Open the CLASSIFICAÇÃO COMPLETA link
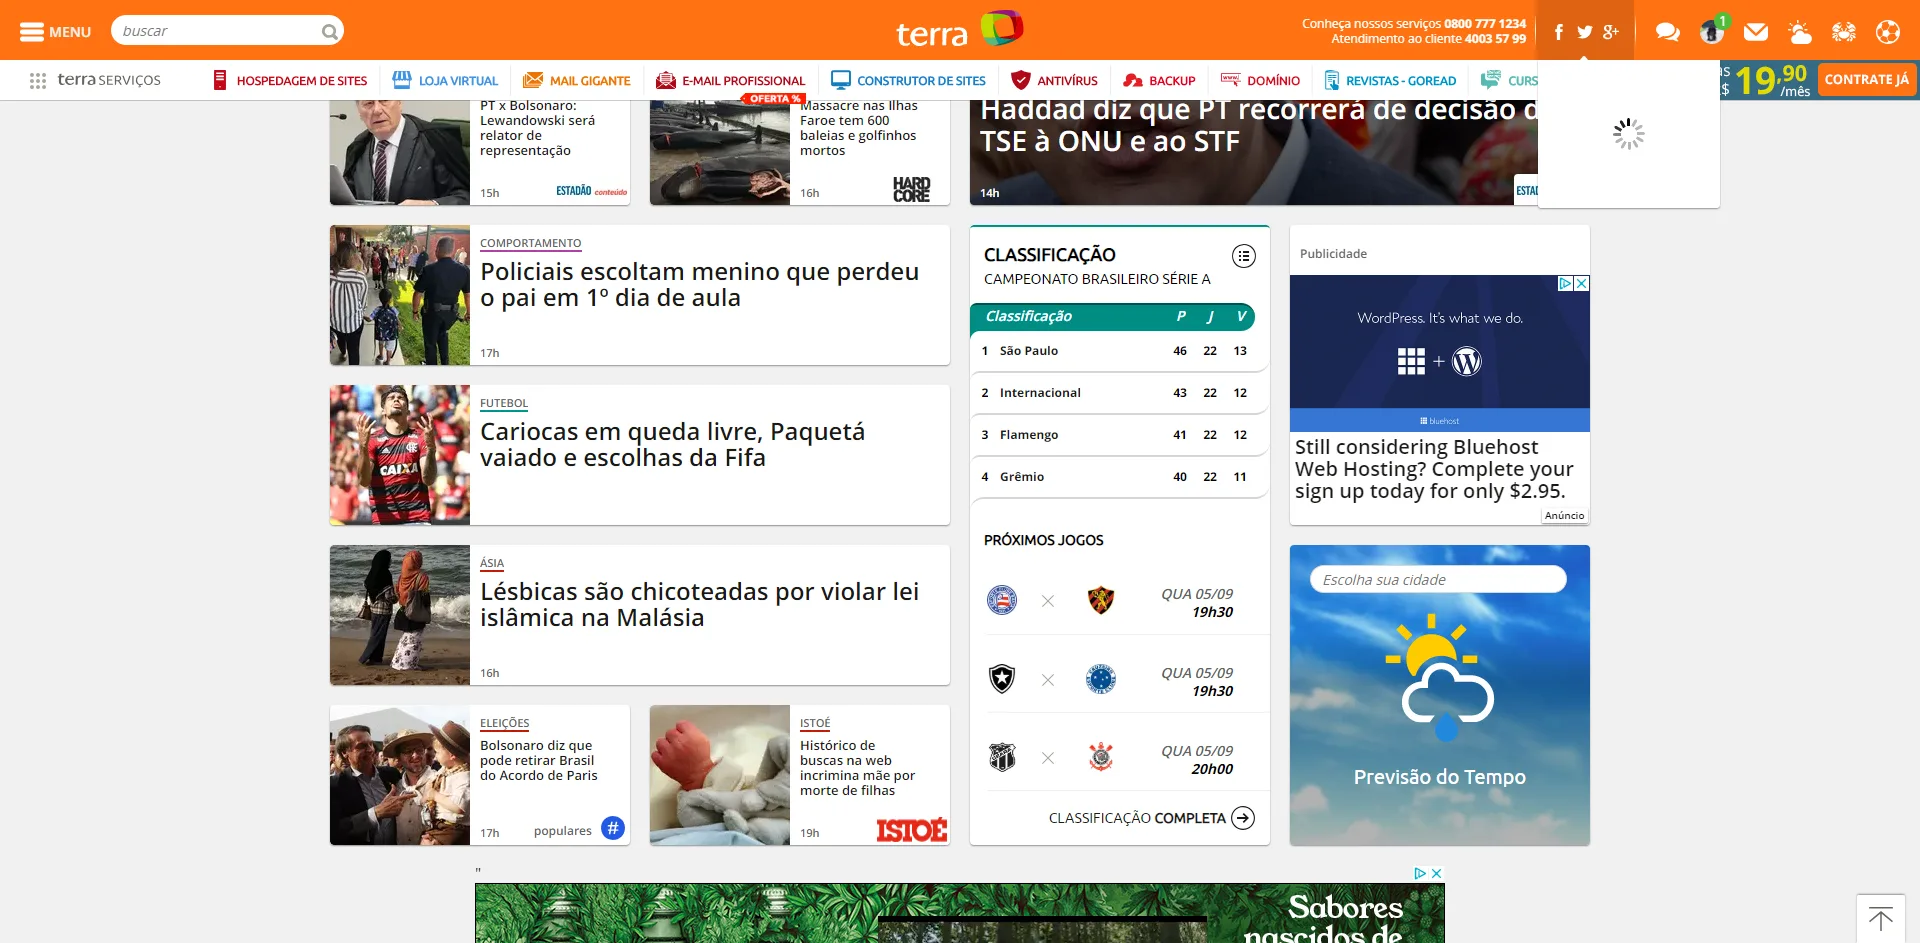The image size is (1920, 943). [x=1151, y=818]
